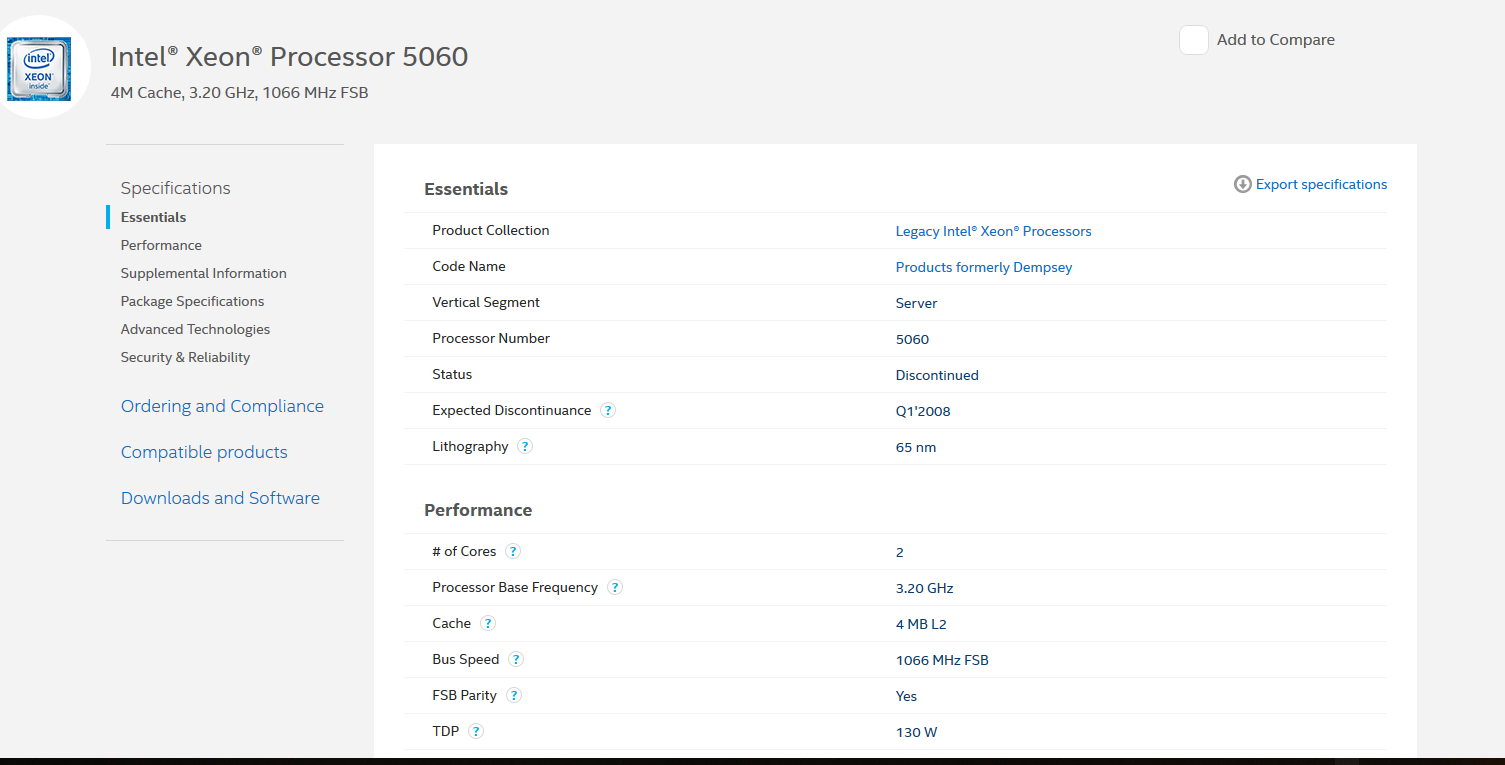Screen dimensions: 1505x765
Task: Click help icon beside Expected Discontinuance
Action: [x=608, y=410]
